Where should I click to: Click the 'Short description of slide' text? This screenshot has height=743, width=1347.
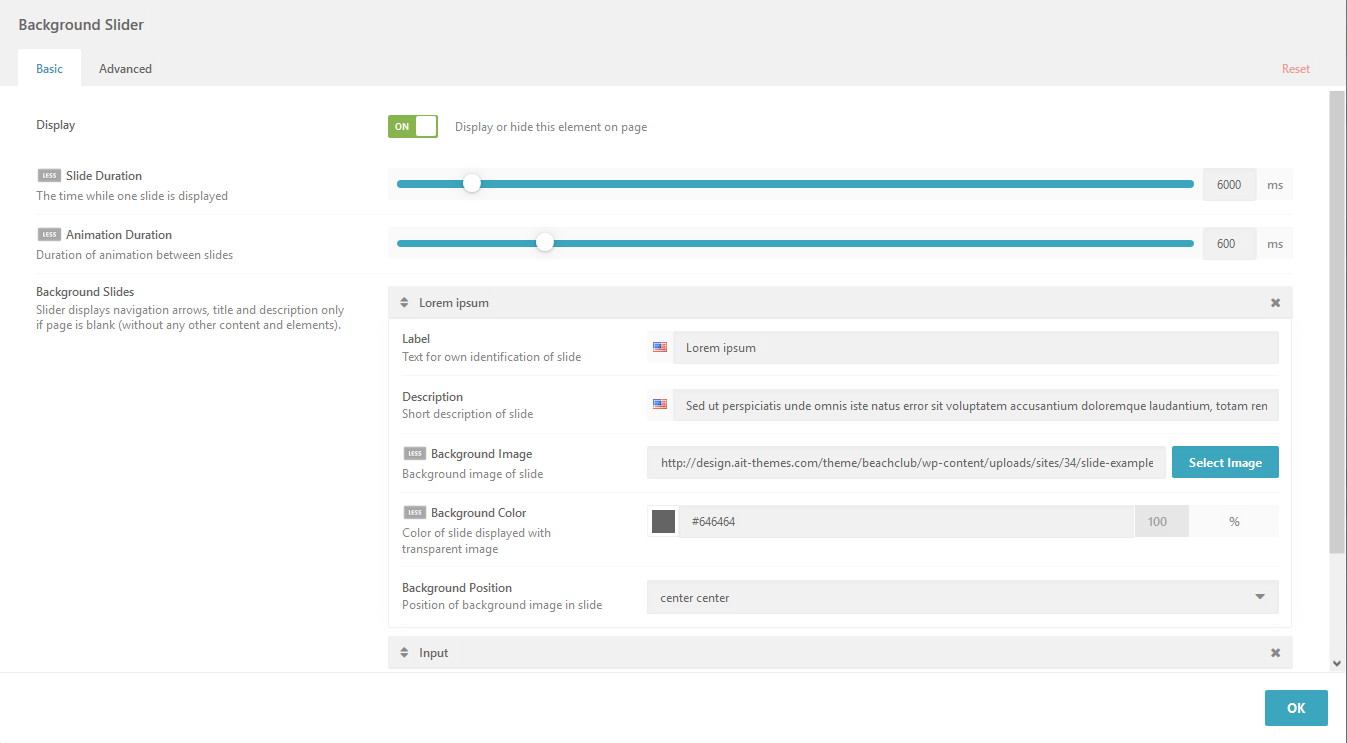(468, 414)
